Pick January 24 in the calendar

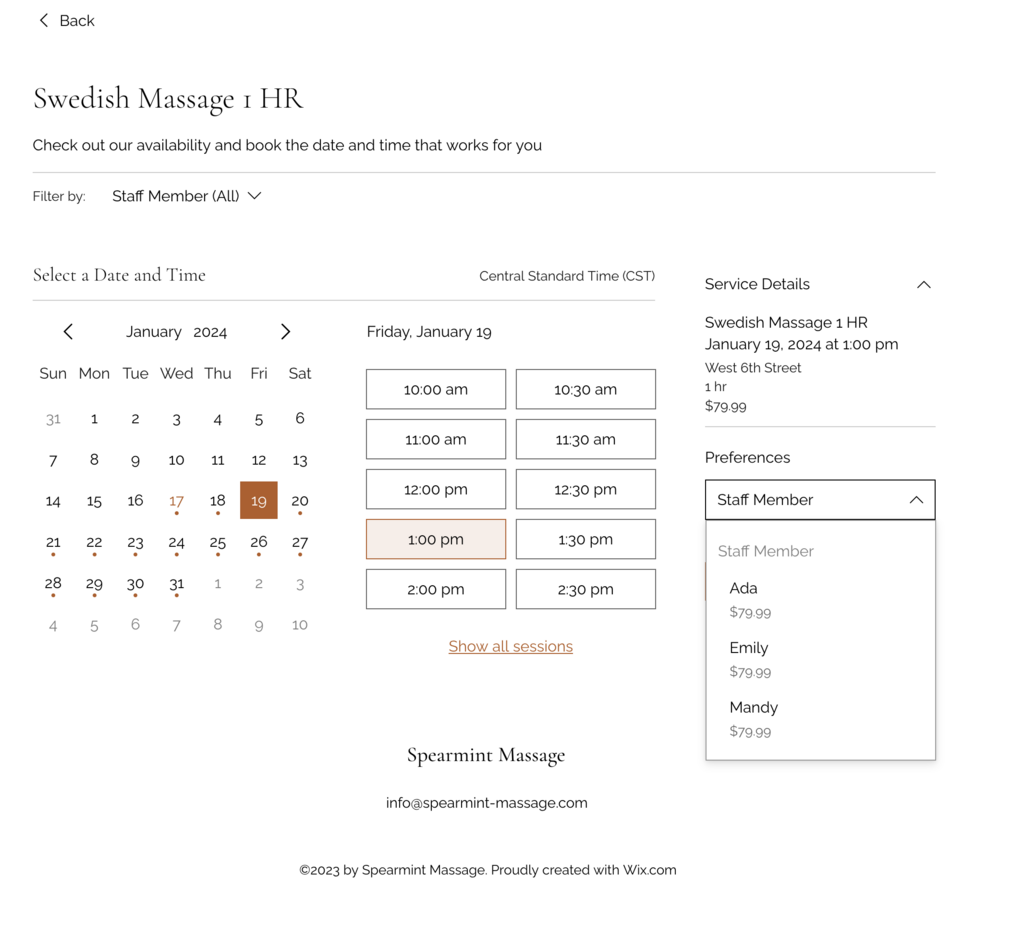click(x=176, y=542)
